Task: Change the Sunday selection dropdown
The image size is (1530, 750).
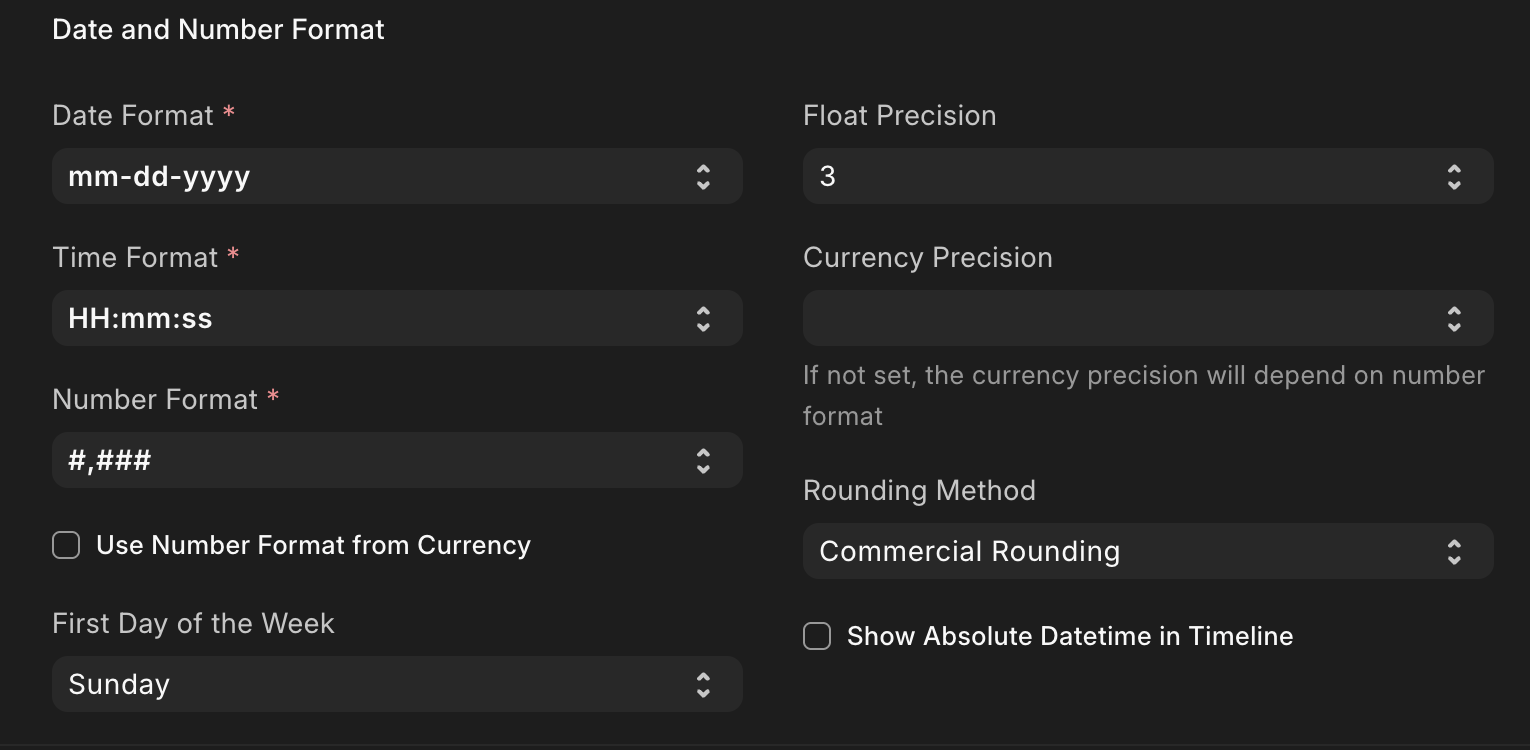Action: tap(380, 685)
